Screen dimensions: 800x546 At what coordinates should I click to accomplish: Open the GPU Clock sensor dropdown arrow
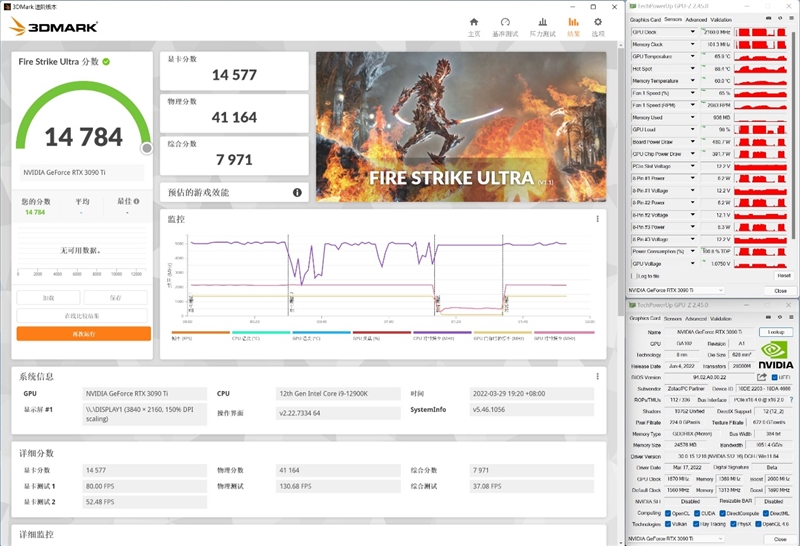tap(692, 32)
